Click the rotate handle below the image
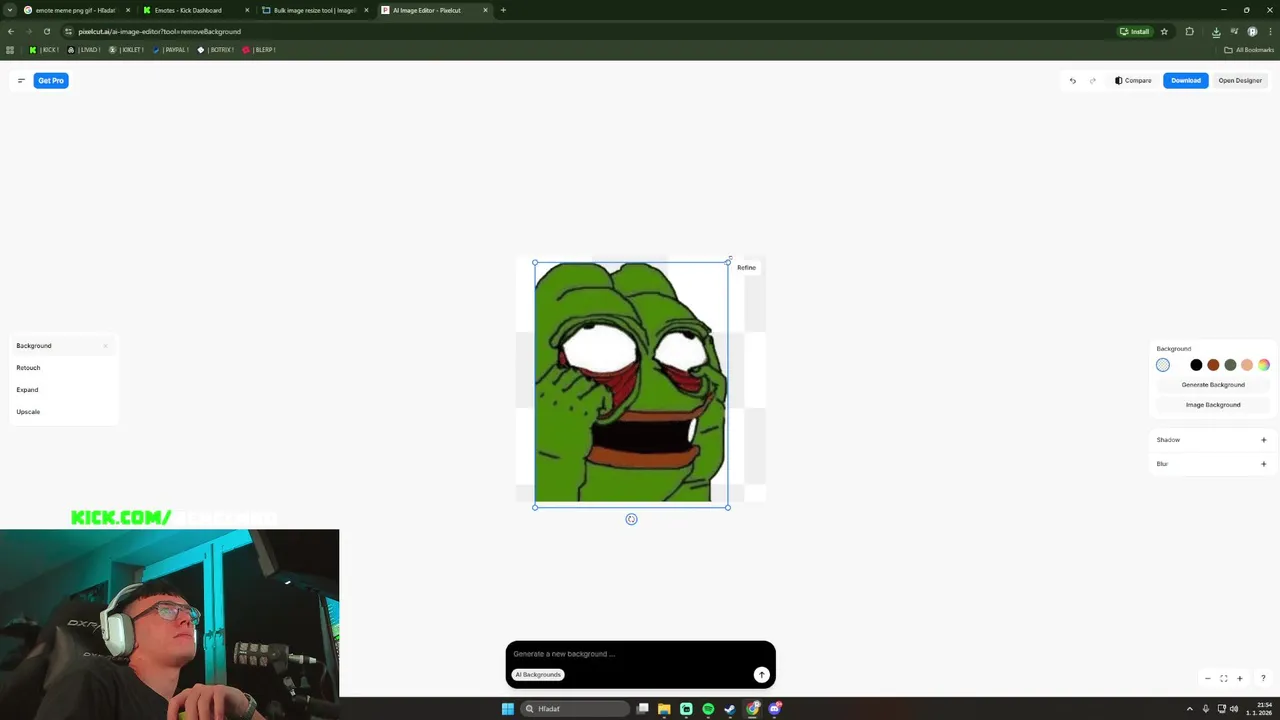The width and height of the screenshot is (1280, 720). (631, 519)
